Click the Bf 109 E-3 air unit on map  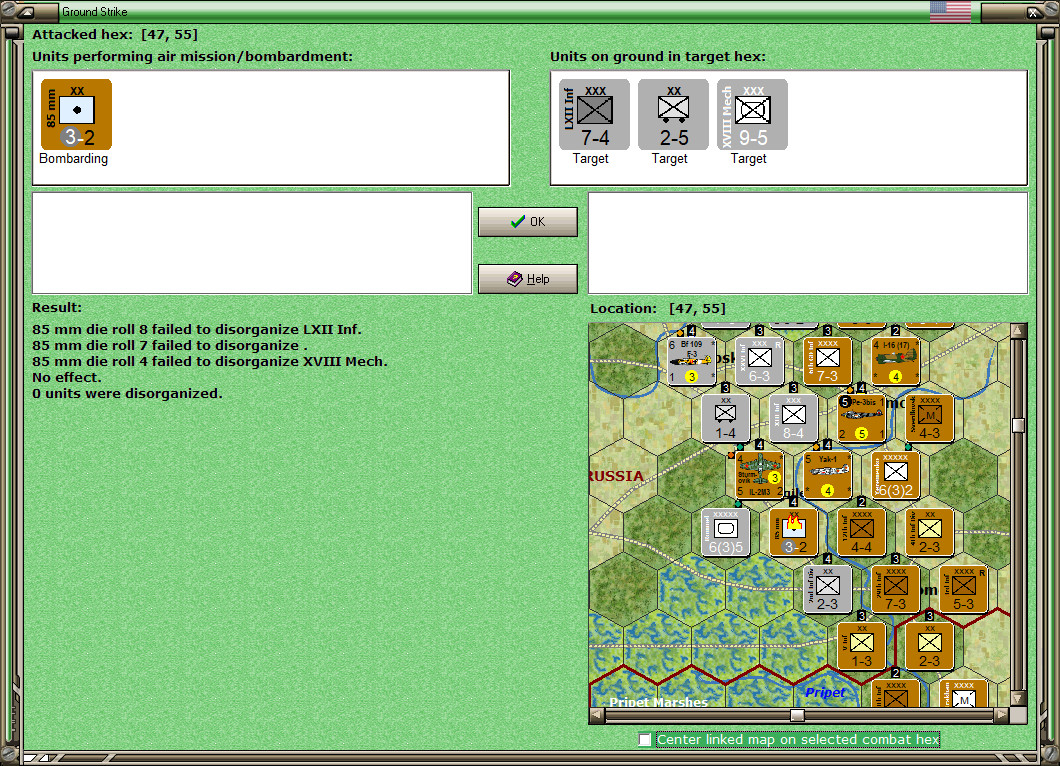point(692,361)
